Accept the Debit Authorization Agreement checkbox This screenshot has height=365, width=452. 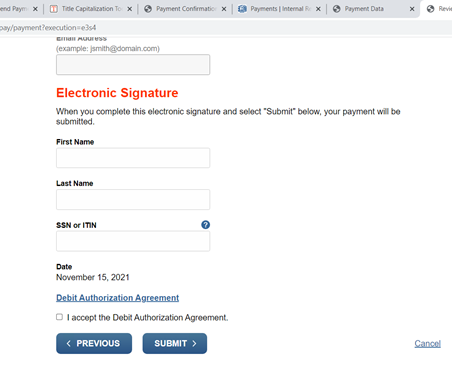[59, 317]
